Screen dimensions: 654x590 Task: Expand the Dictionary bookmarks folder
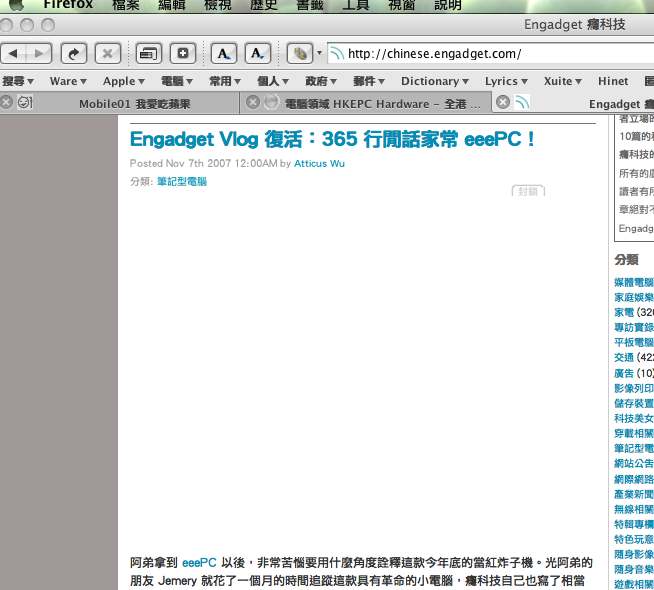pyautogui.click(x=435, y=81)
